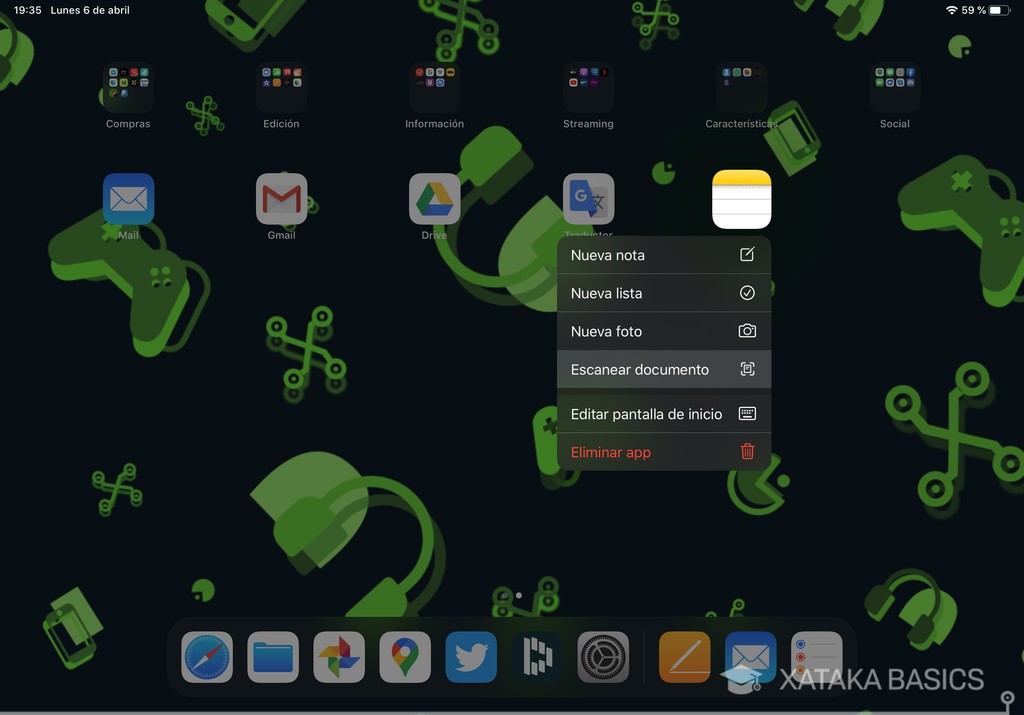The height and width of the screenshot is (715, 1024).
Task: Open the Compras folder
Action: [128, 88]
